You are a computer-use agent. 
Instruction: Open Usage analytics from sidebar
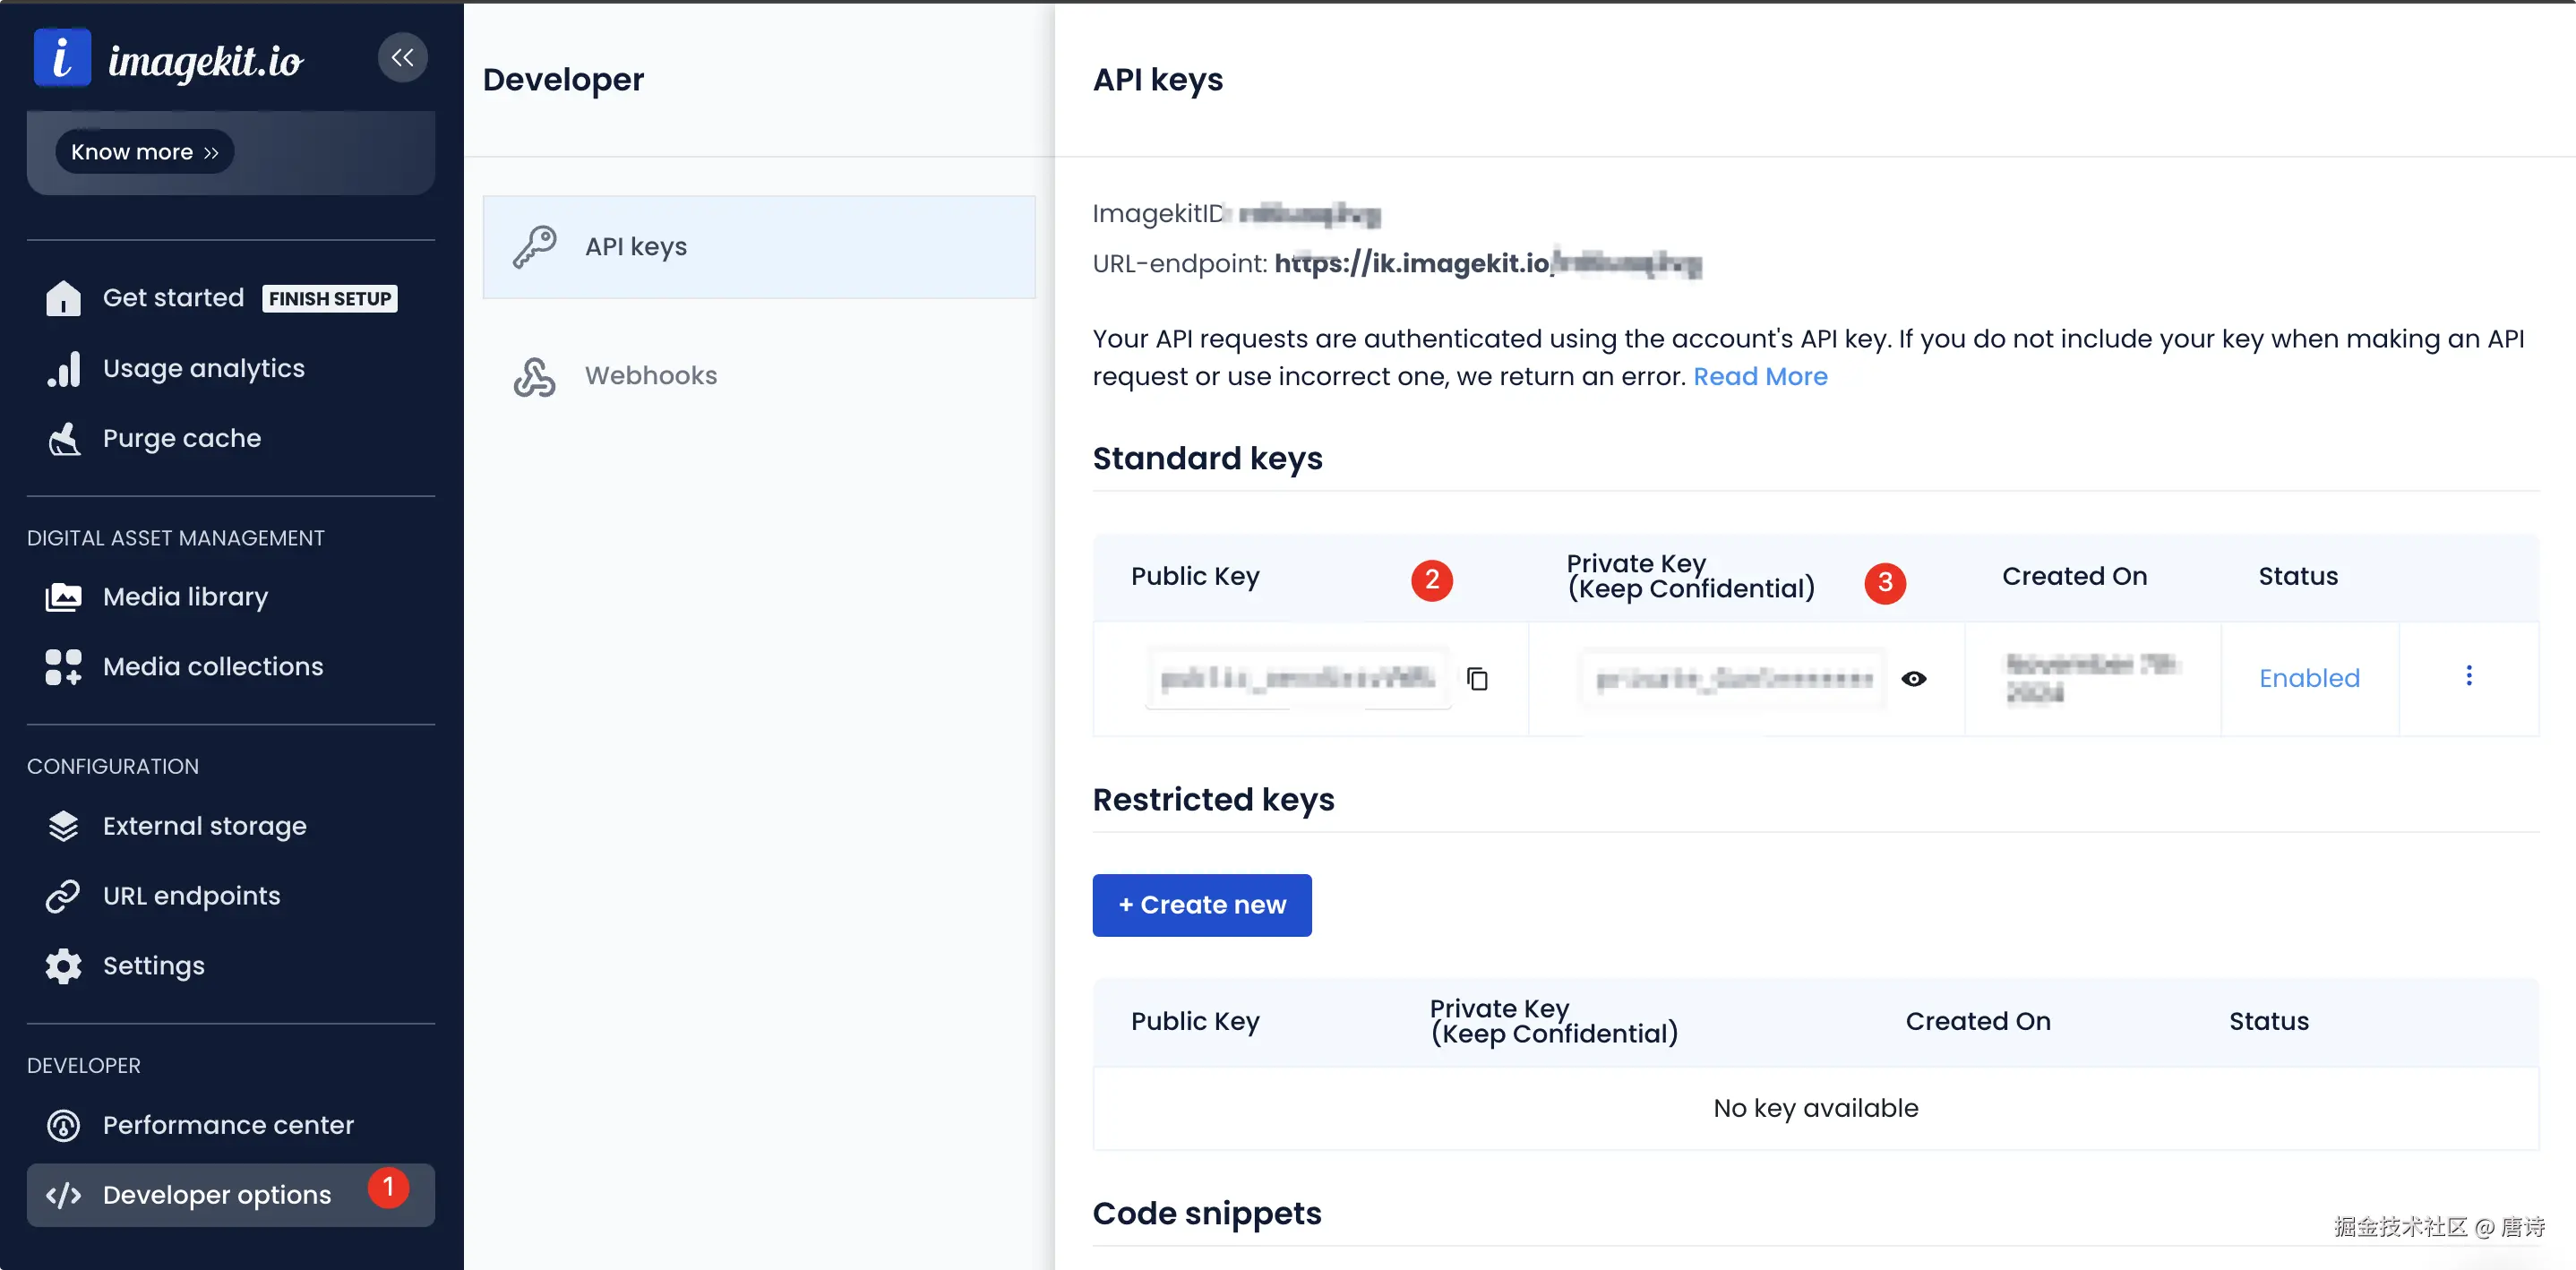(203, 368)
